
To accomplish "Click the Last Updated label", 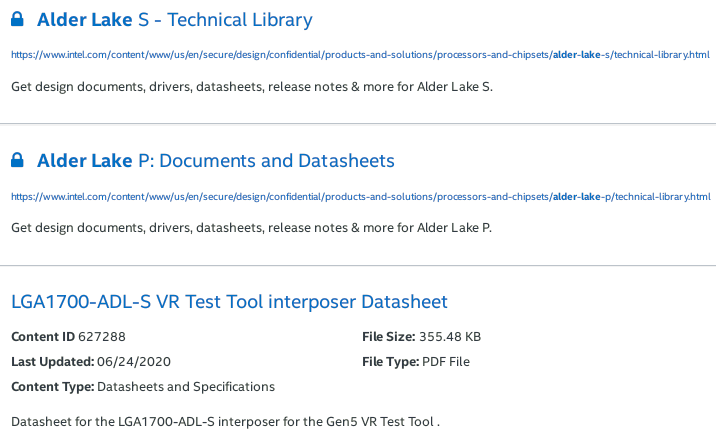I will pyautogui.click(x=52, y=362).
